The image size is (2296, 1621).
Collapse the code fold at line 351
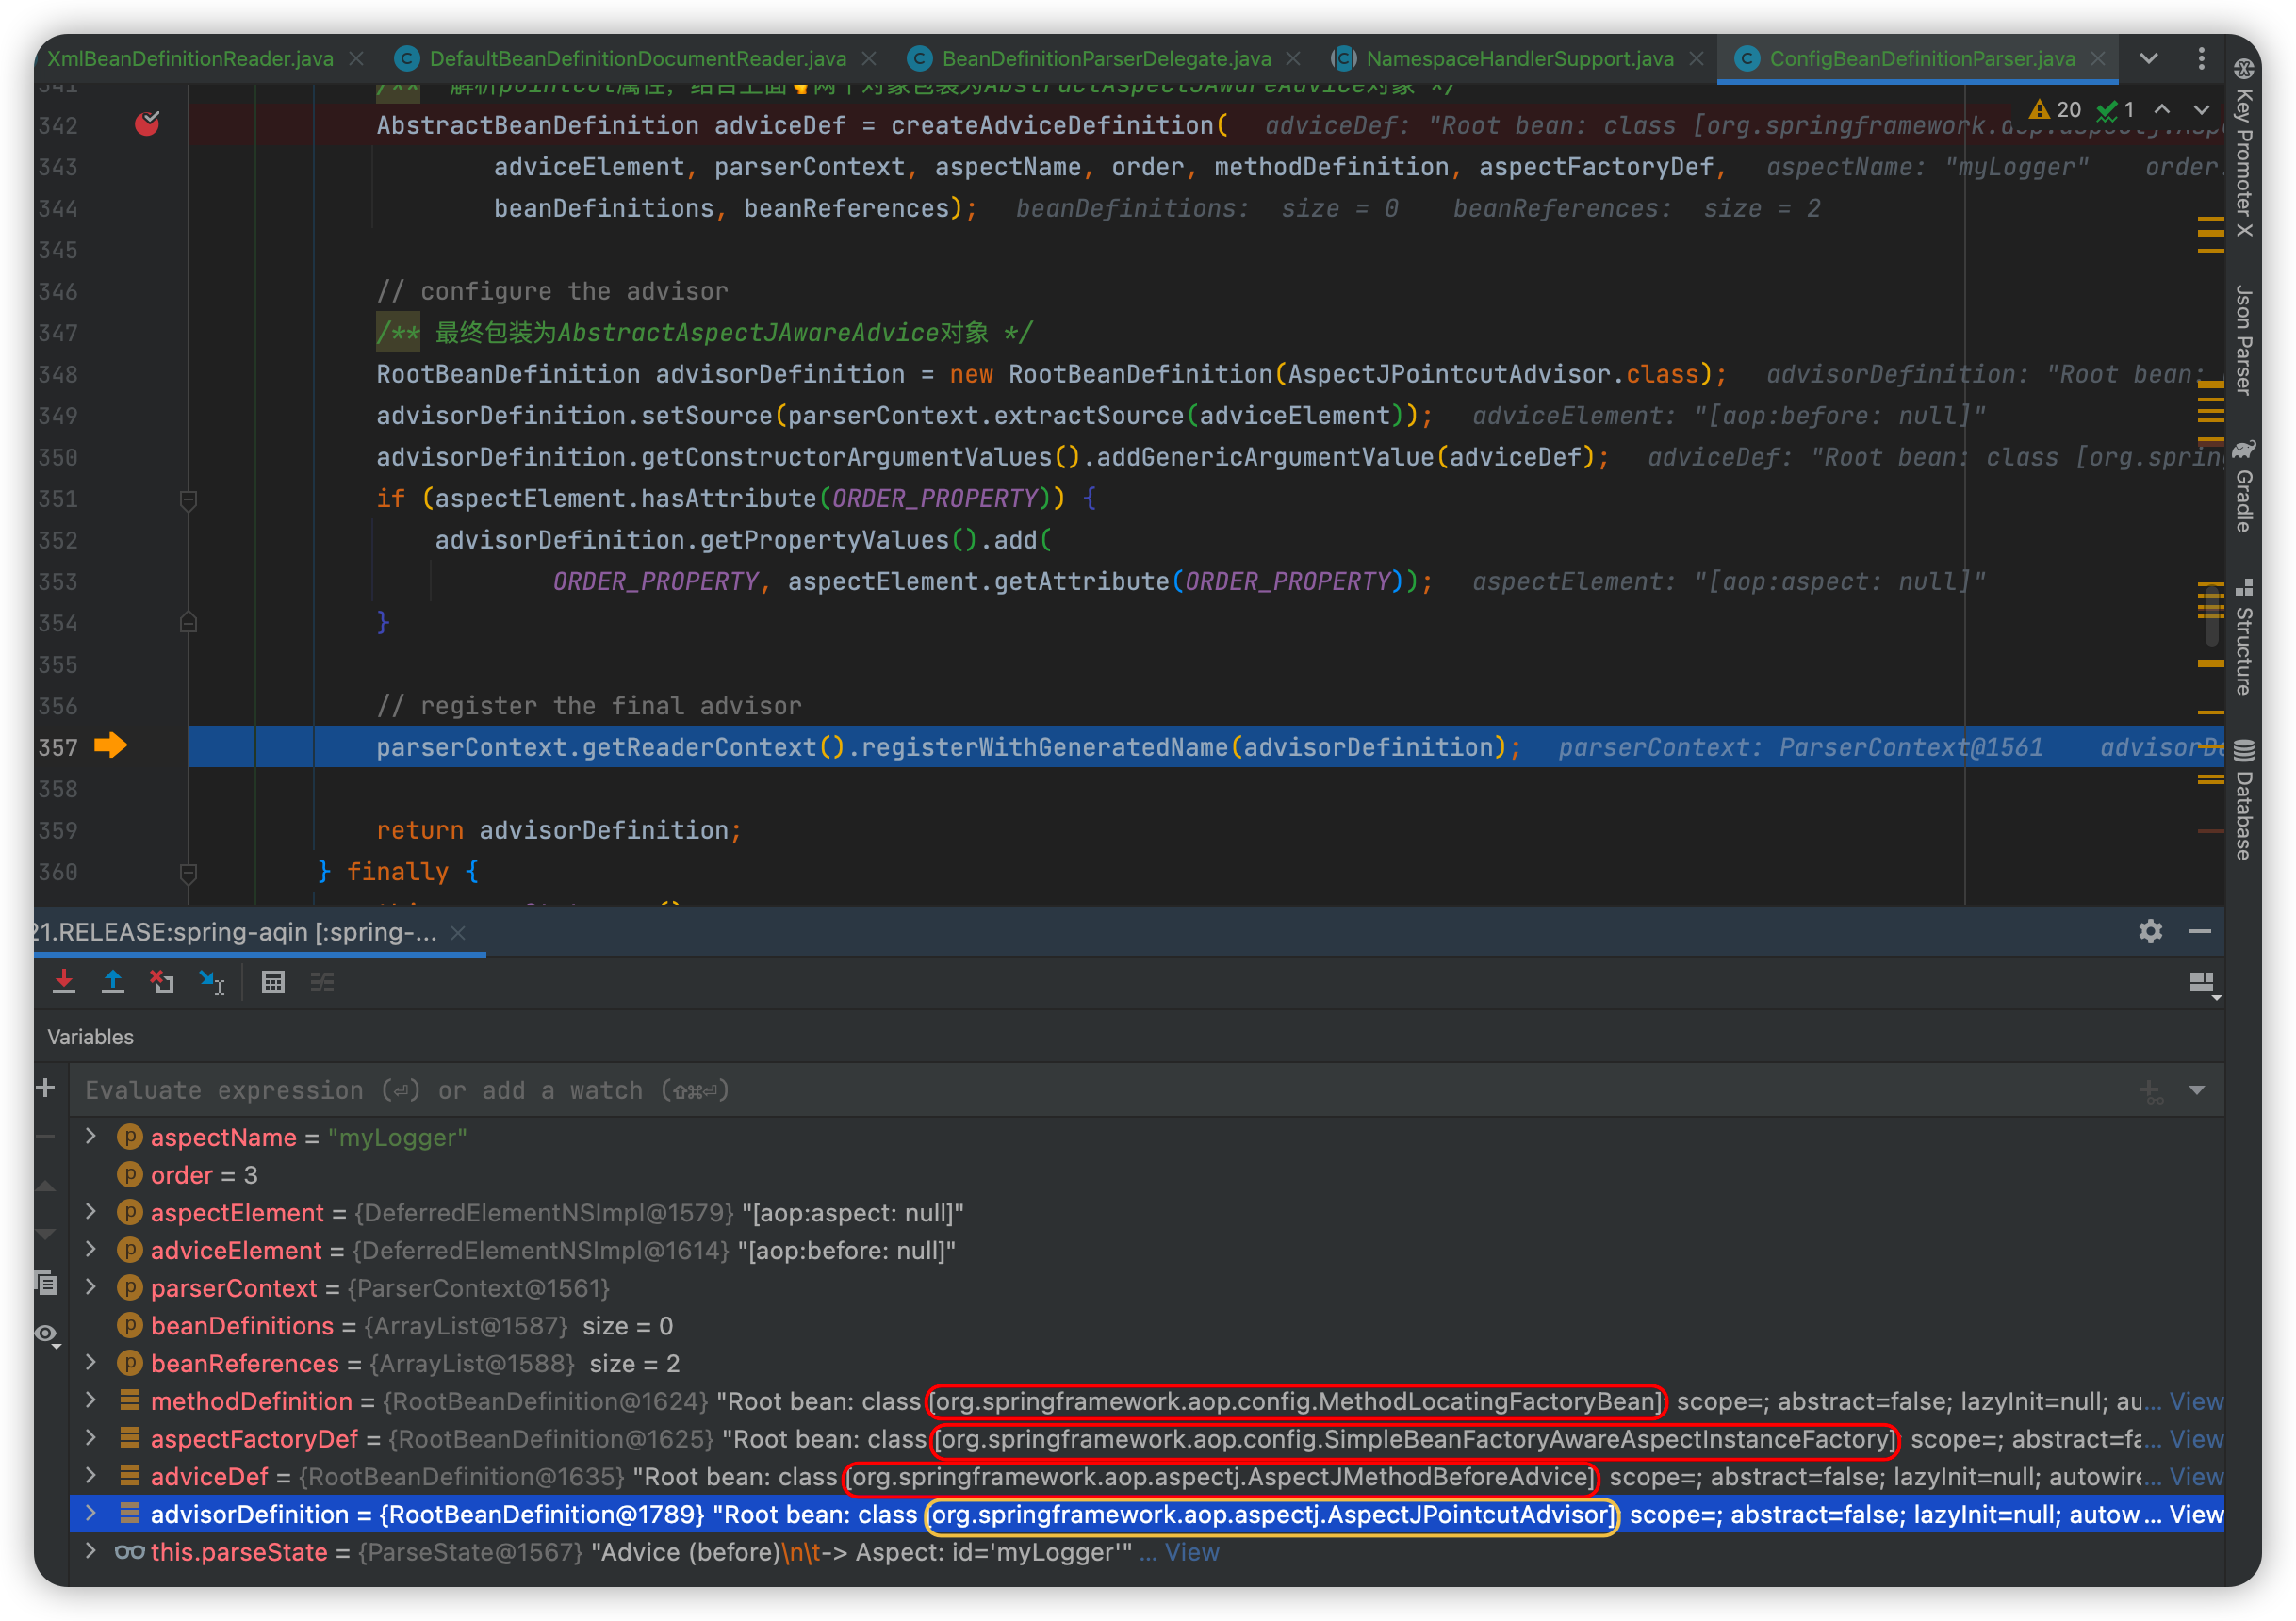tap(188, 499)
